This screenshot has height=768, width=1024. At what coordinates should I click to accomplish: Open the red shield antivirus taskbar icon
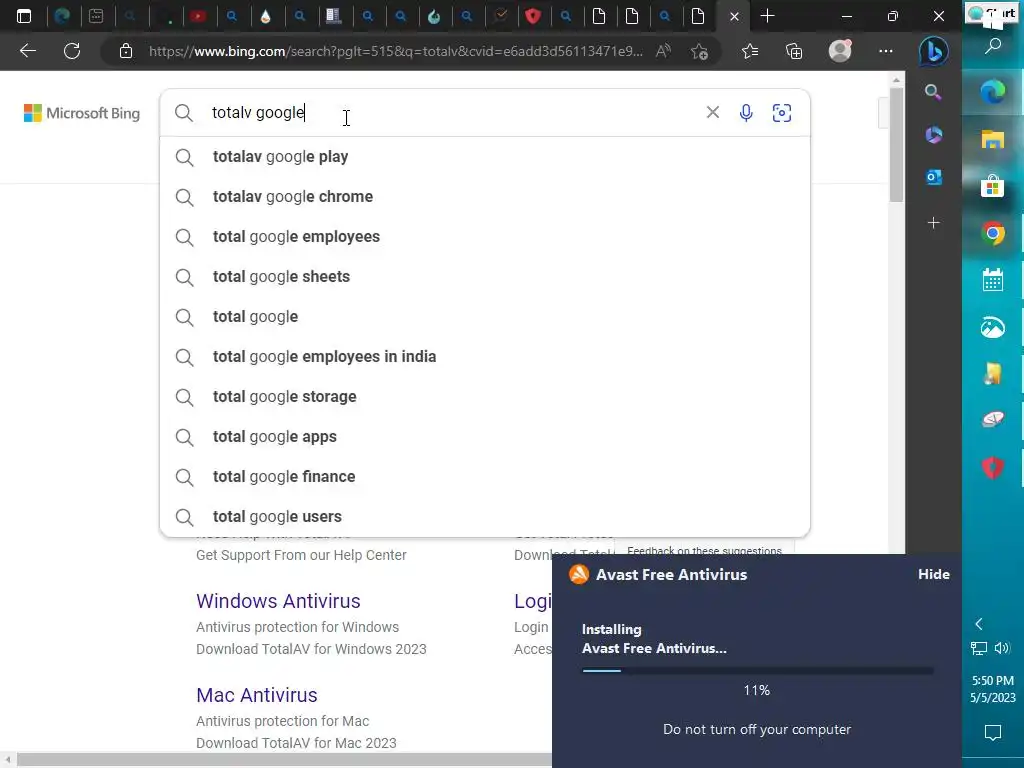pos(993,468)
